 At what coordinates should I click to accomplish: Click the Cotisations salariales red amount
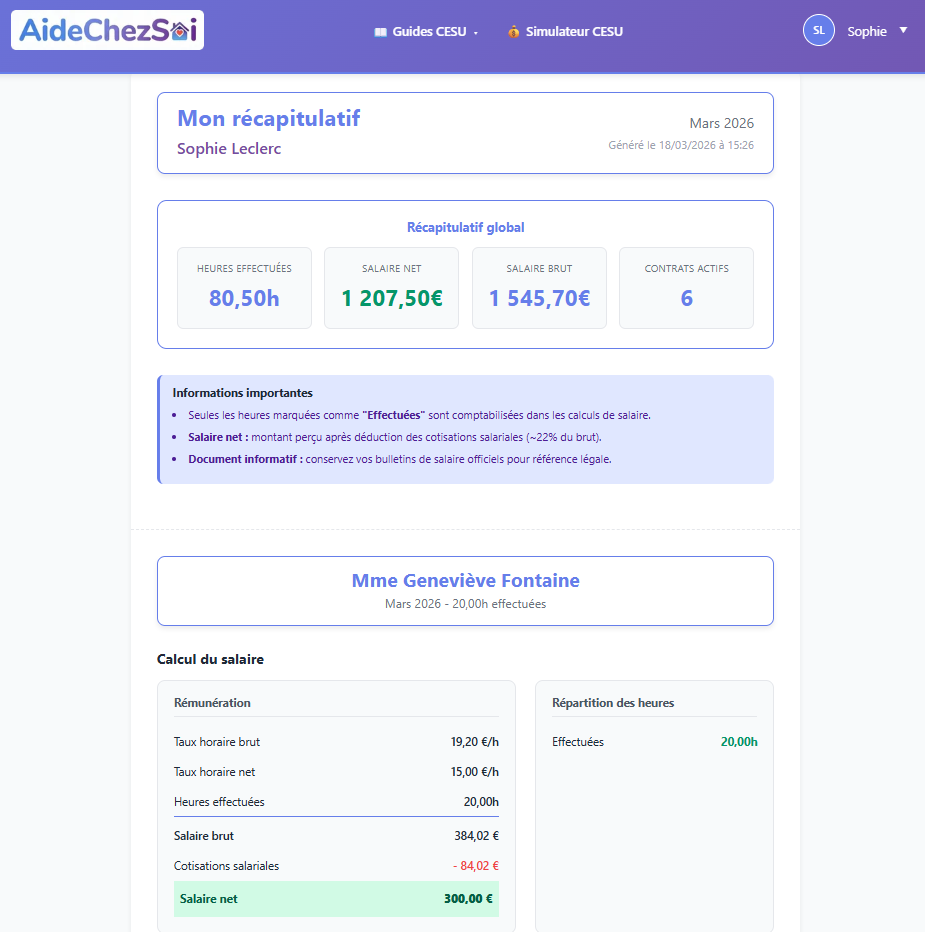tap(475, 866)
